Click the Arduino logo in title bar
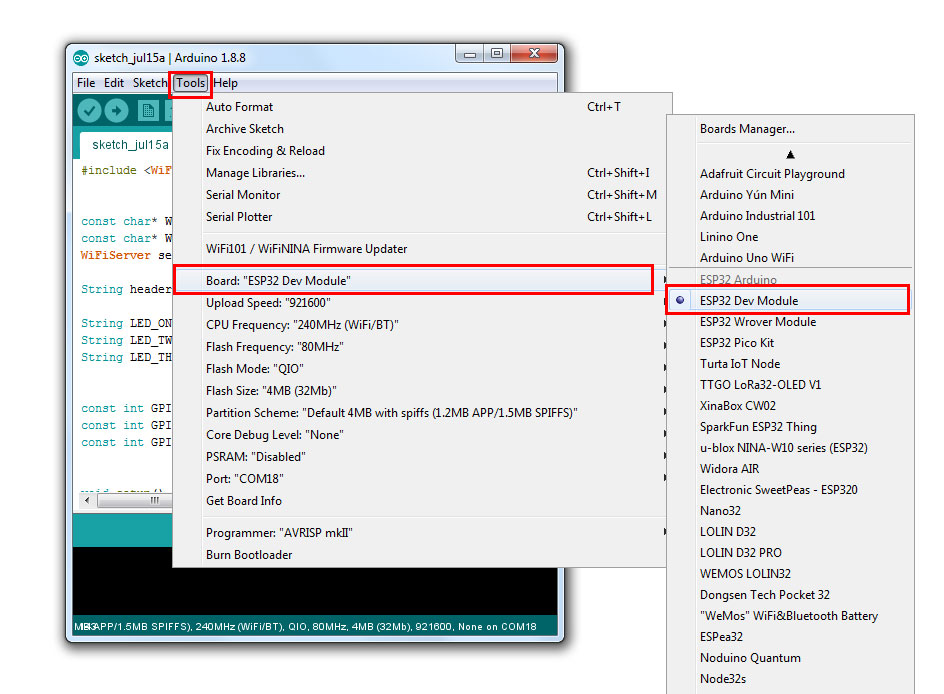Viewport: 944px width, 694px height. (81, 58)
